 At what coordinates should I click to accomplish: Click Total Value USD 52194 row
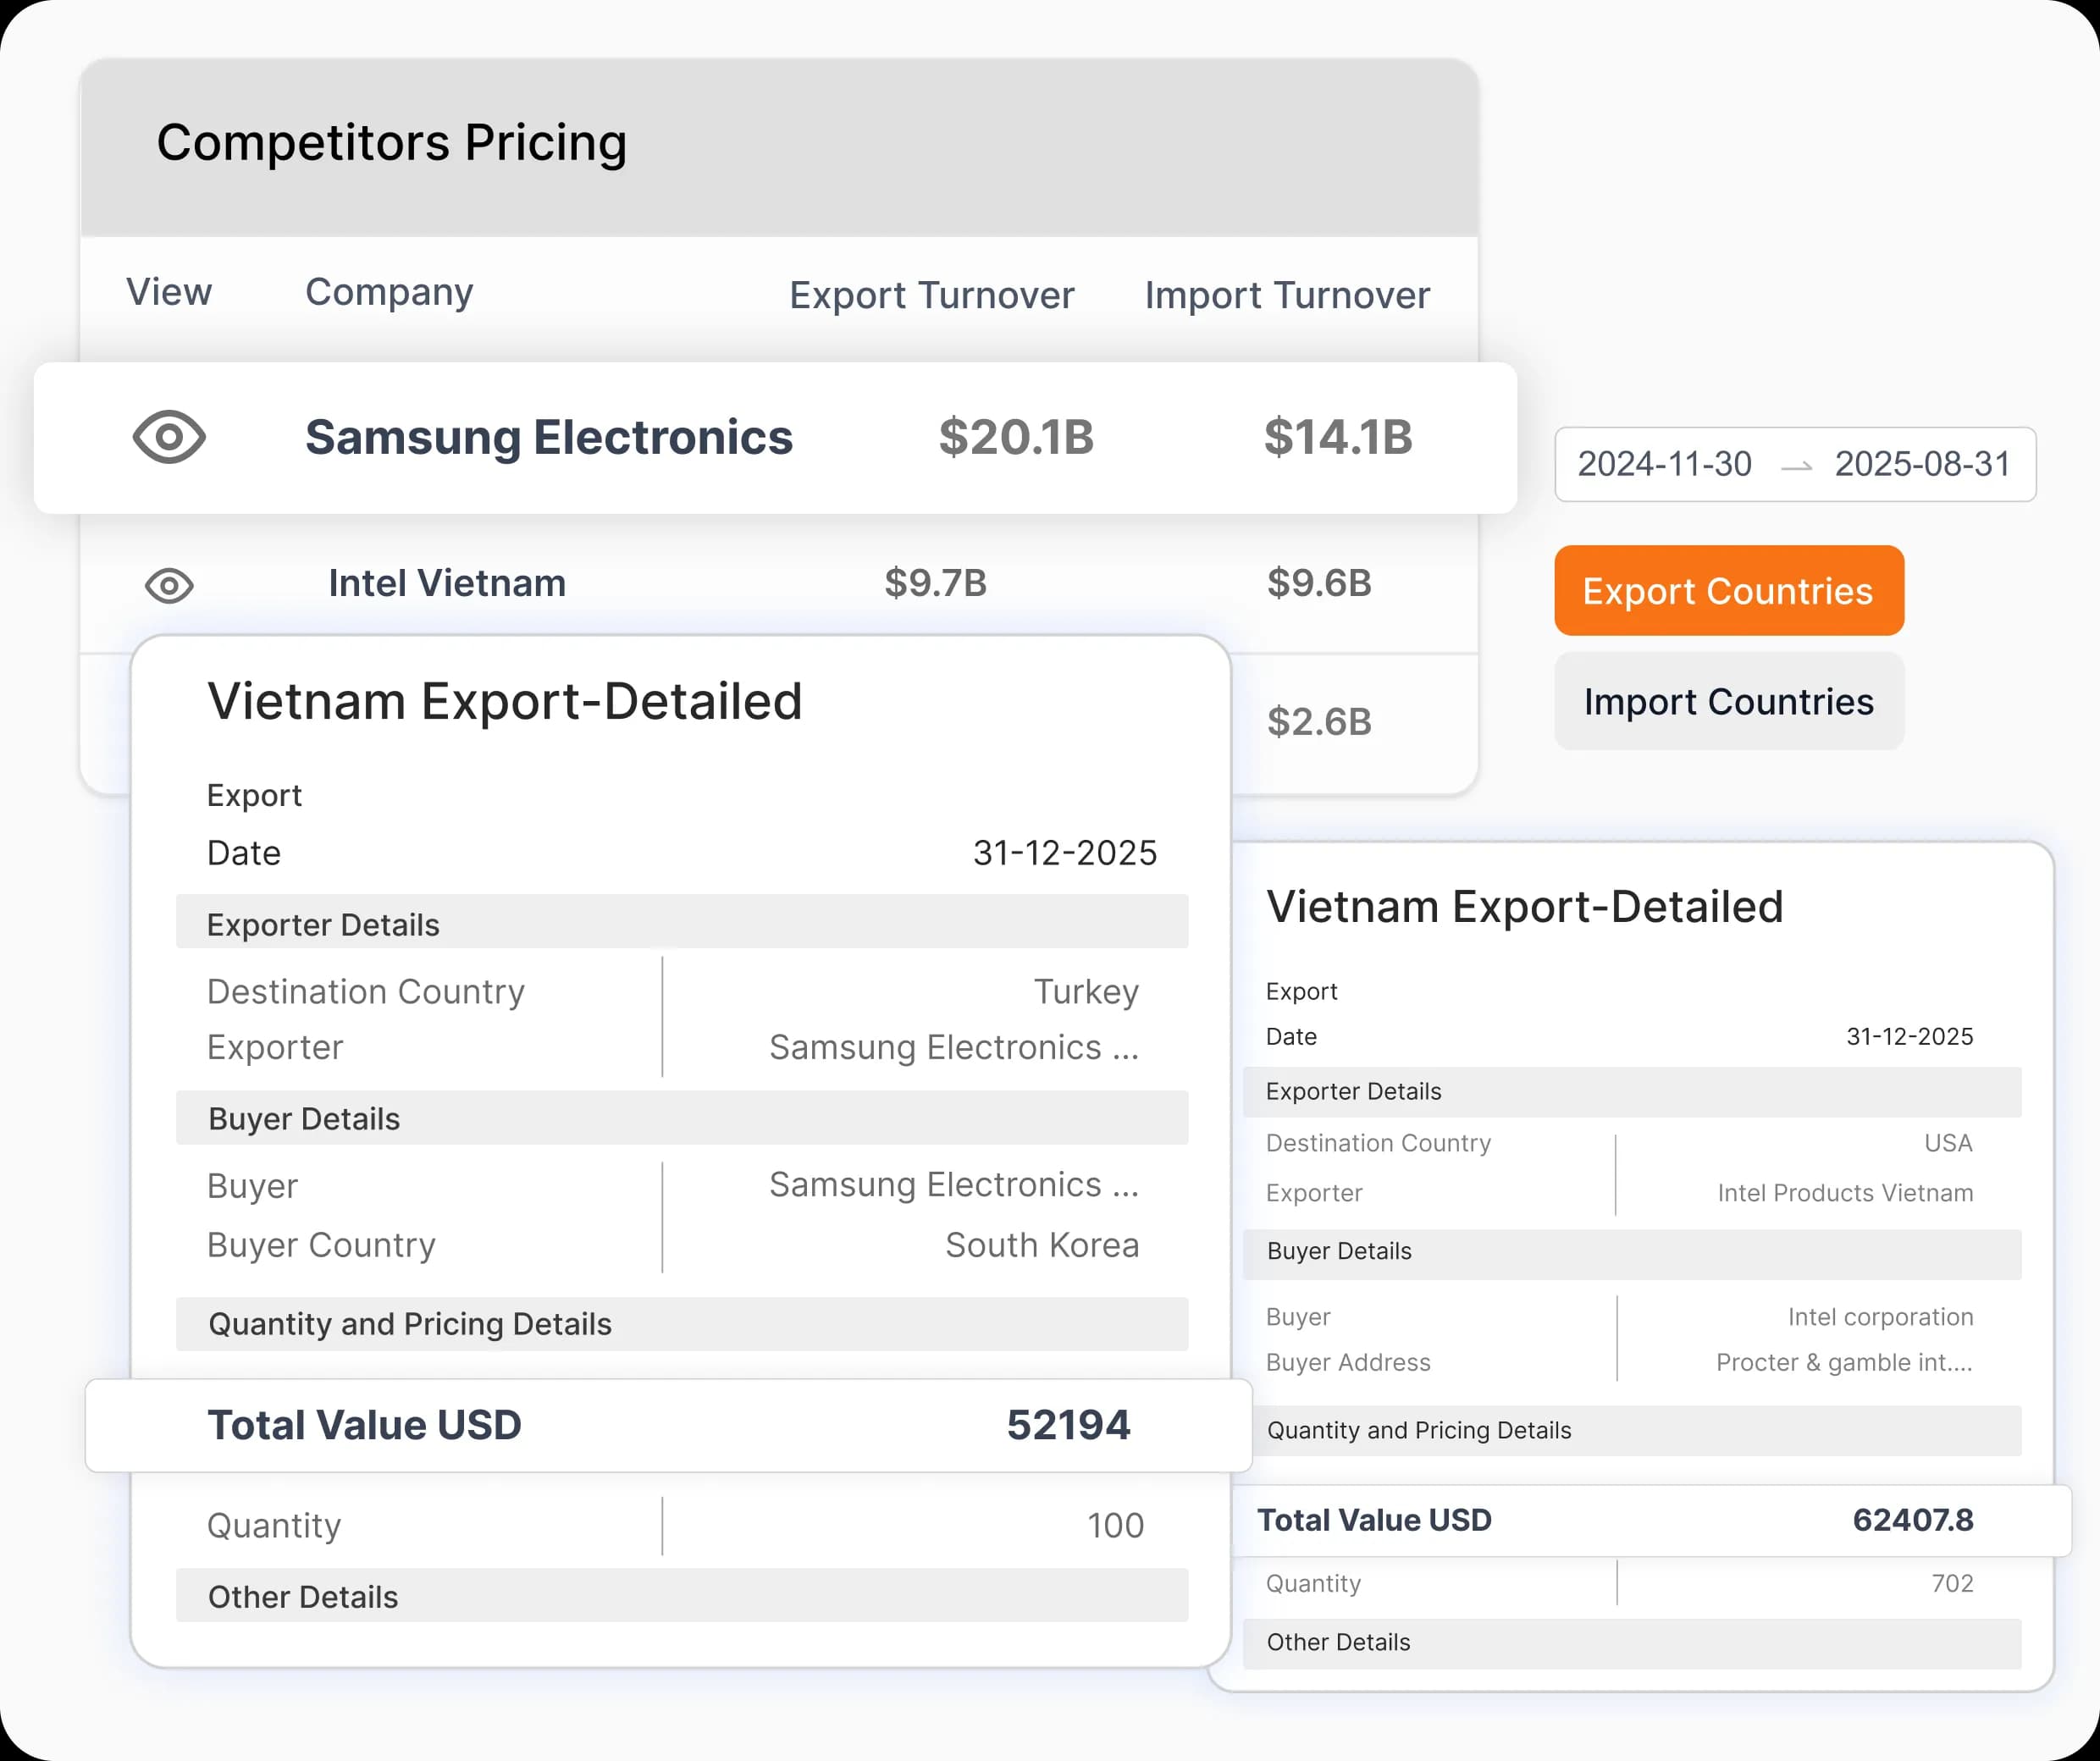[669, 1426]
